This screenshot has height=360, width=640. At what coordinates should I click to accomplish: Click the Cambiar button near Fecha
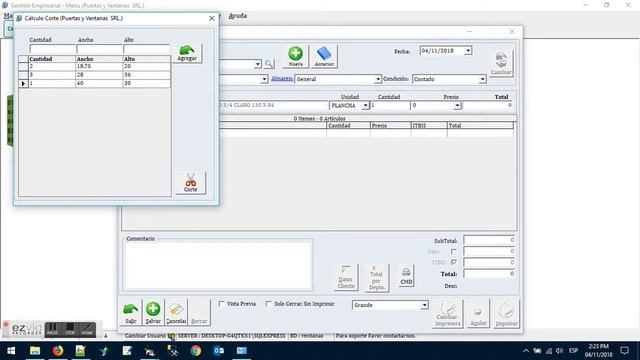(501, 64)
